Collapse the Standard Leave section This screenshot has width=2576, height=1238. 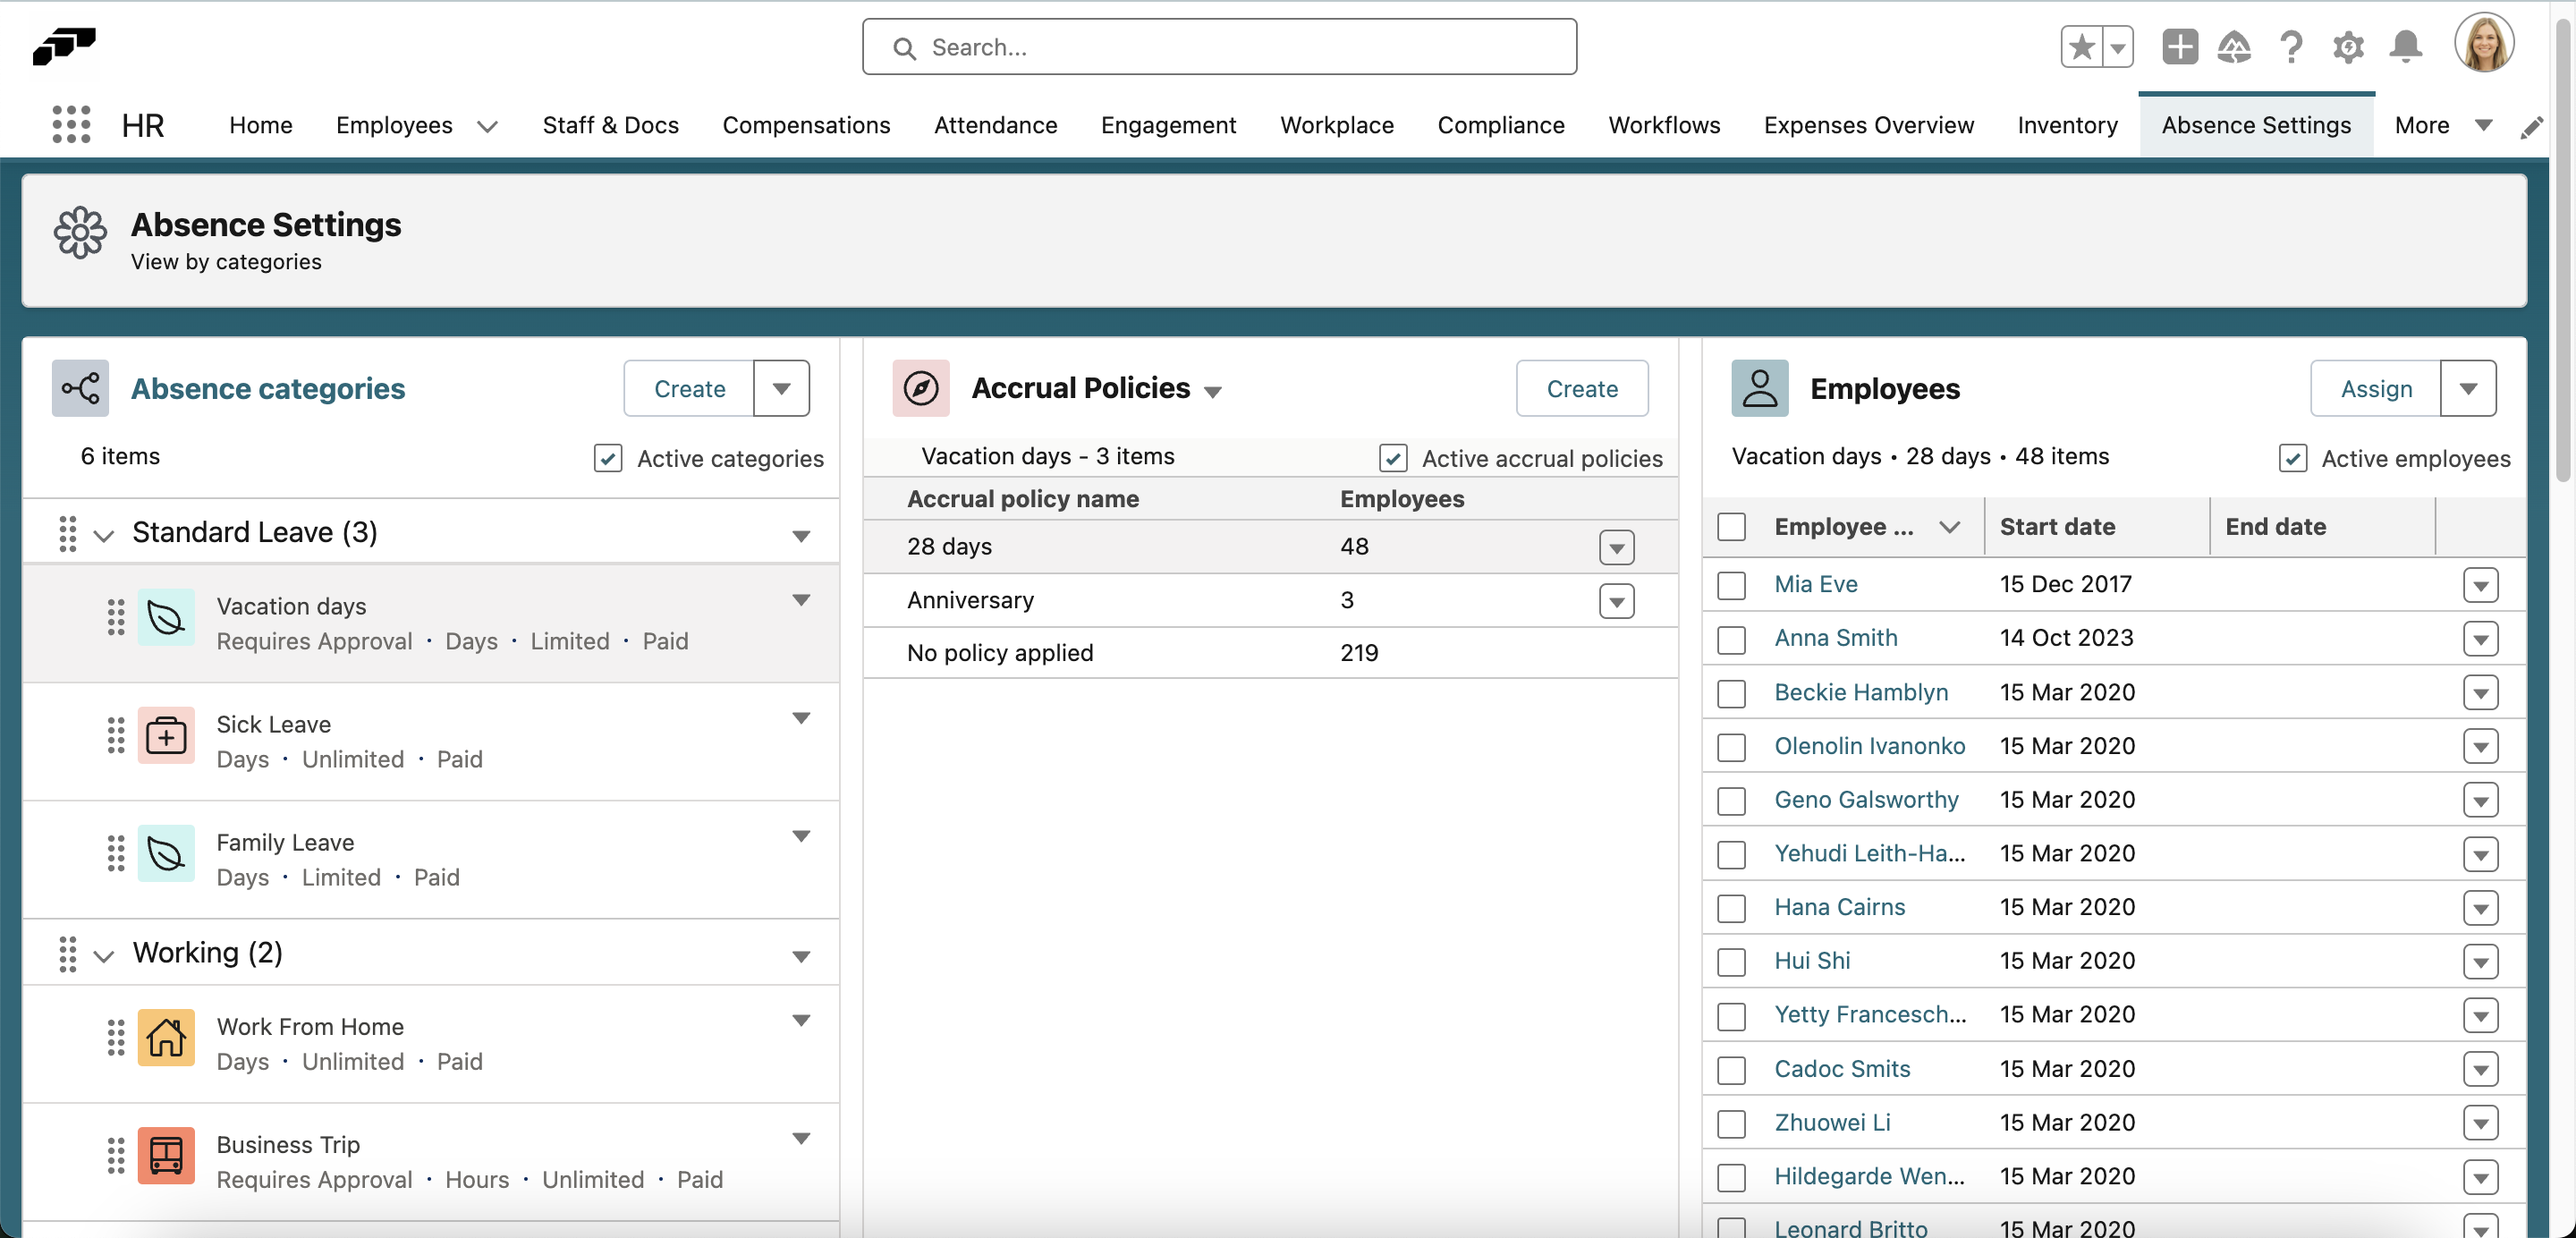coord(104,533)
